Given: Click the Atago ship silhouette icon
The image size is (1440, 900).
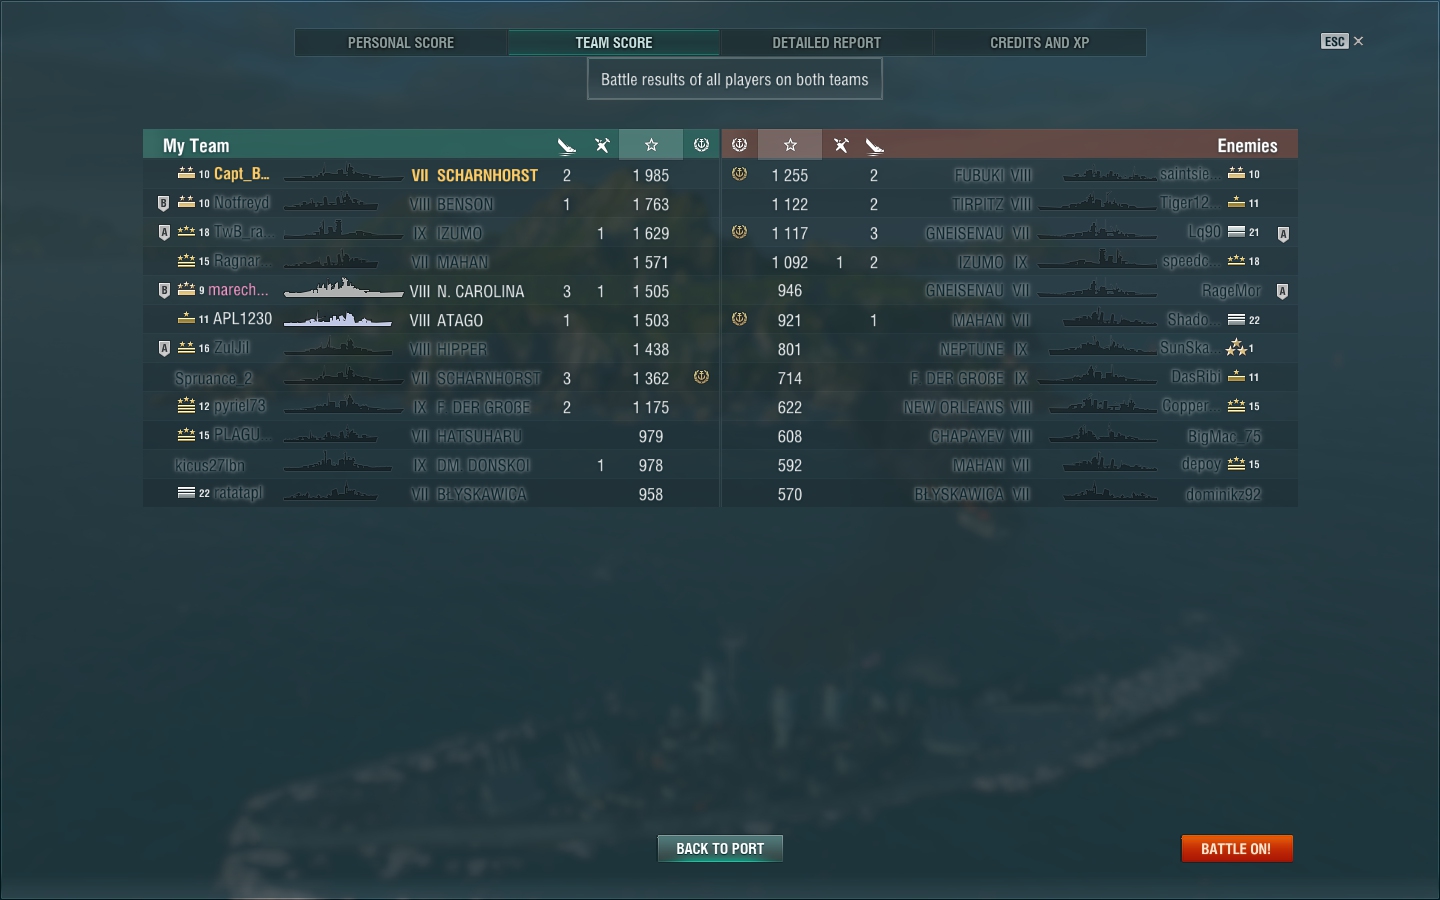Looking at the screenshot, I should coord(337,320).
